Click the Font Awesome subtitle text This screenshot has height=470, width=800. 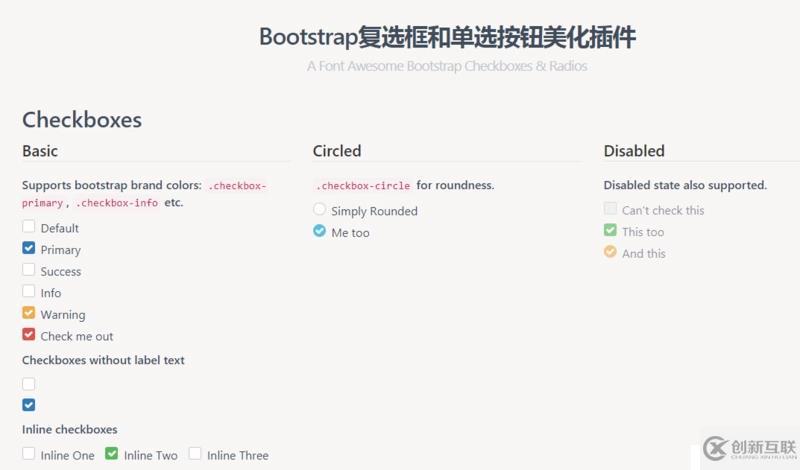(x=447, y=66)
